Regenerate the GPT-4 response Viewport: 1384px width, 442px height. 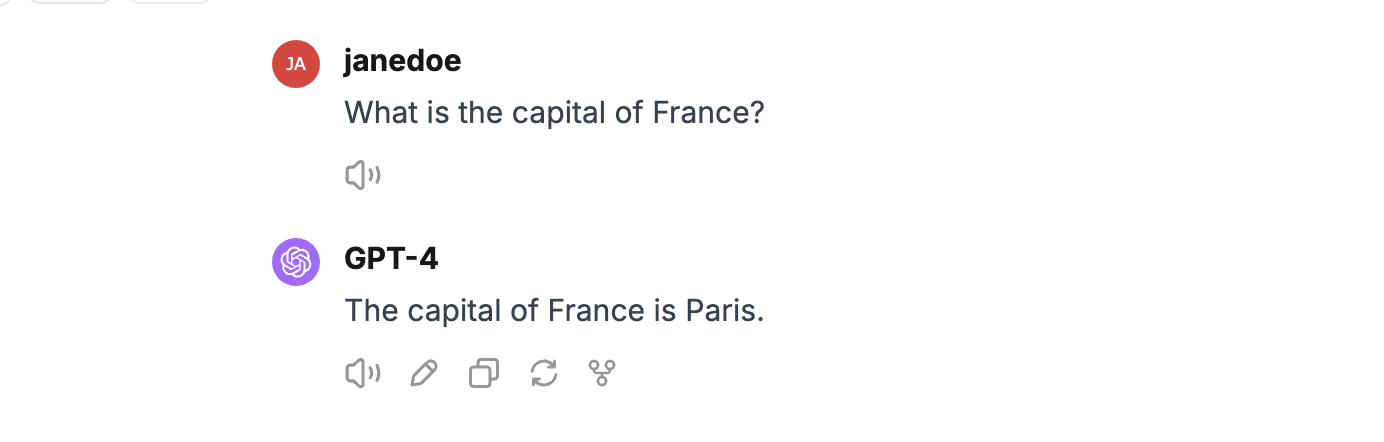[x=543, y=374]
